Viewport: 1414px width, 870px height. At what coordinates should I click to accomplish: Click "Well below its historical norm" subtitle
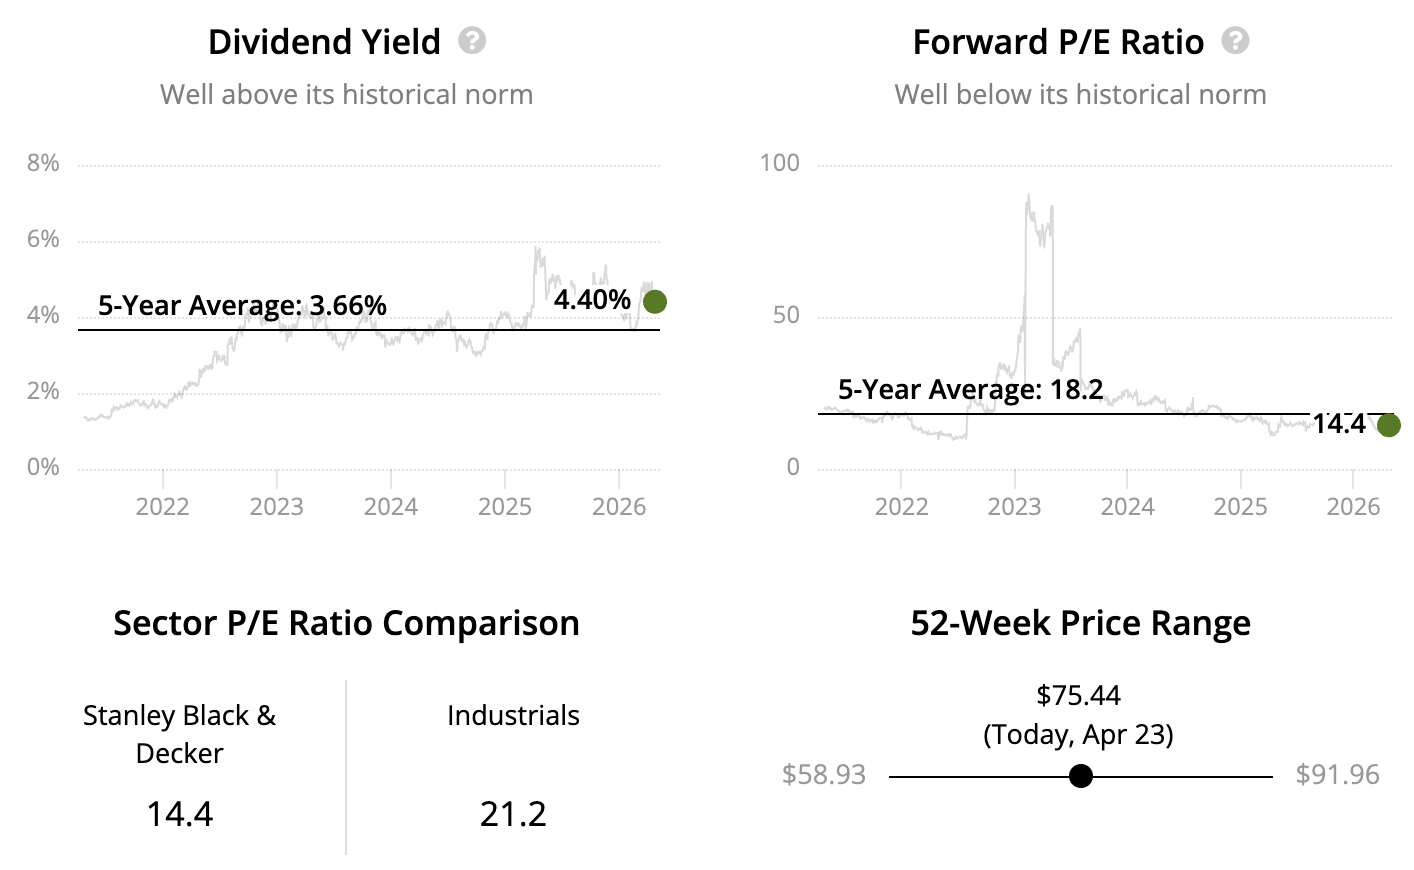point(1080,94)
